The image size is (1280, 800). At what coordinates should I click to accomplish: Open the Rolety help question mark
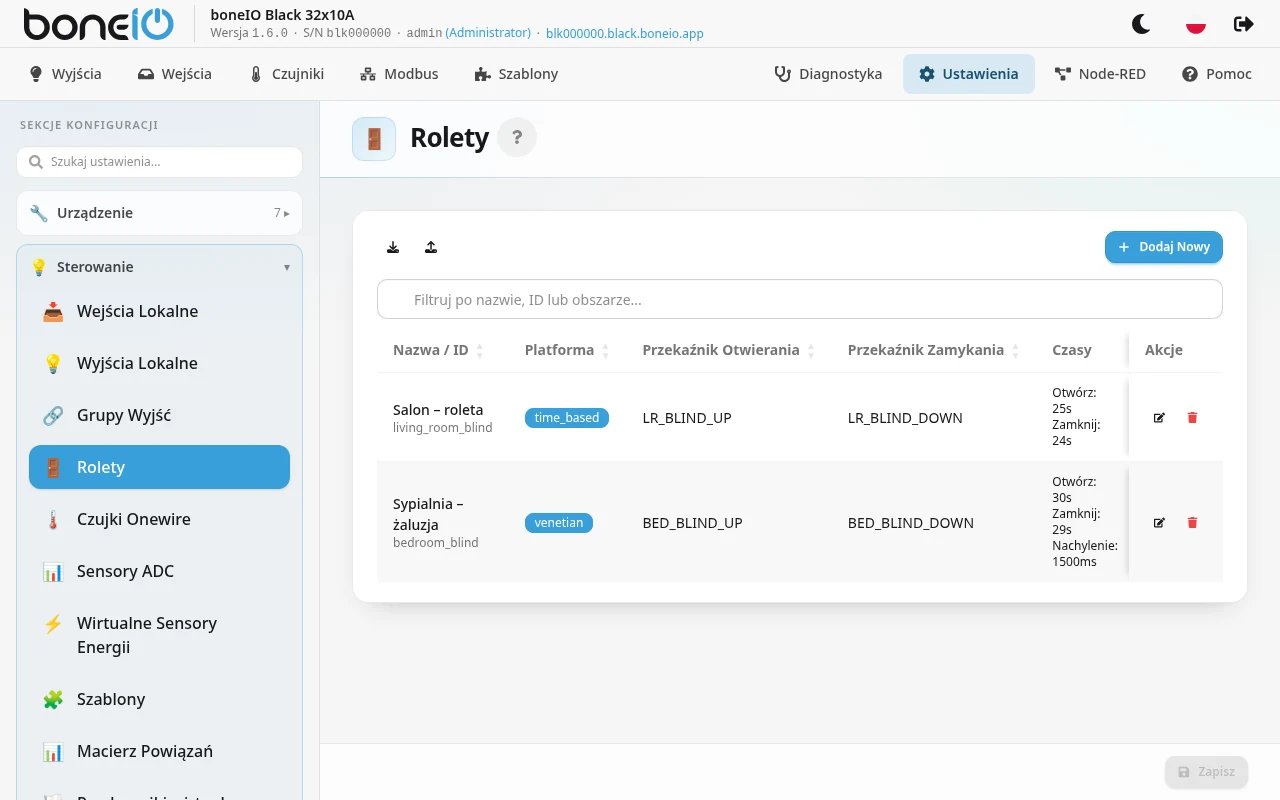pos(517,138)
